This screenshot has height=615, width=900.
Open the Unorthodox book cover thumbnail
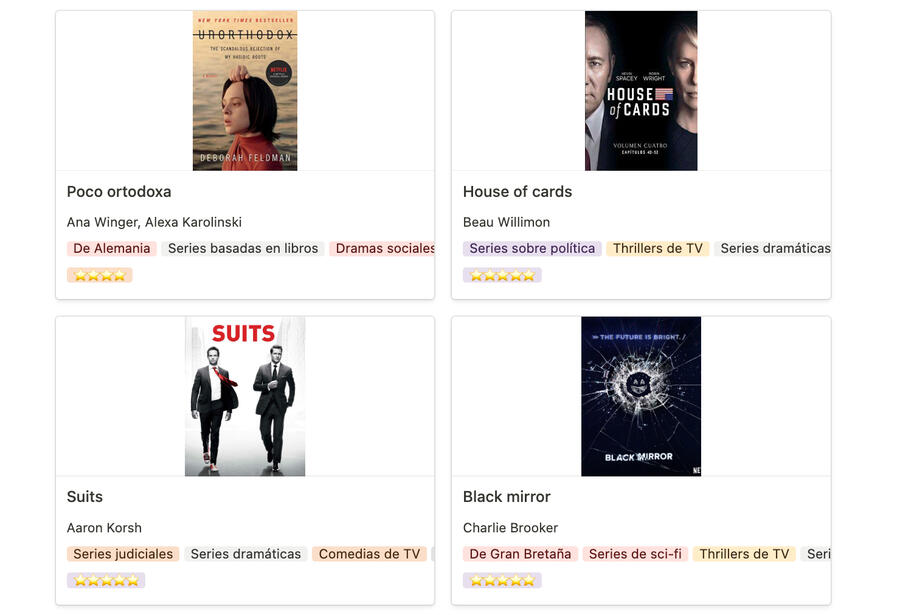tap(245, 91)
